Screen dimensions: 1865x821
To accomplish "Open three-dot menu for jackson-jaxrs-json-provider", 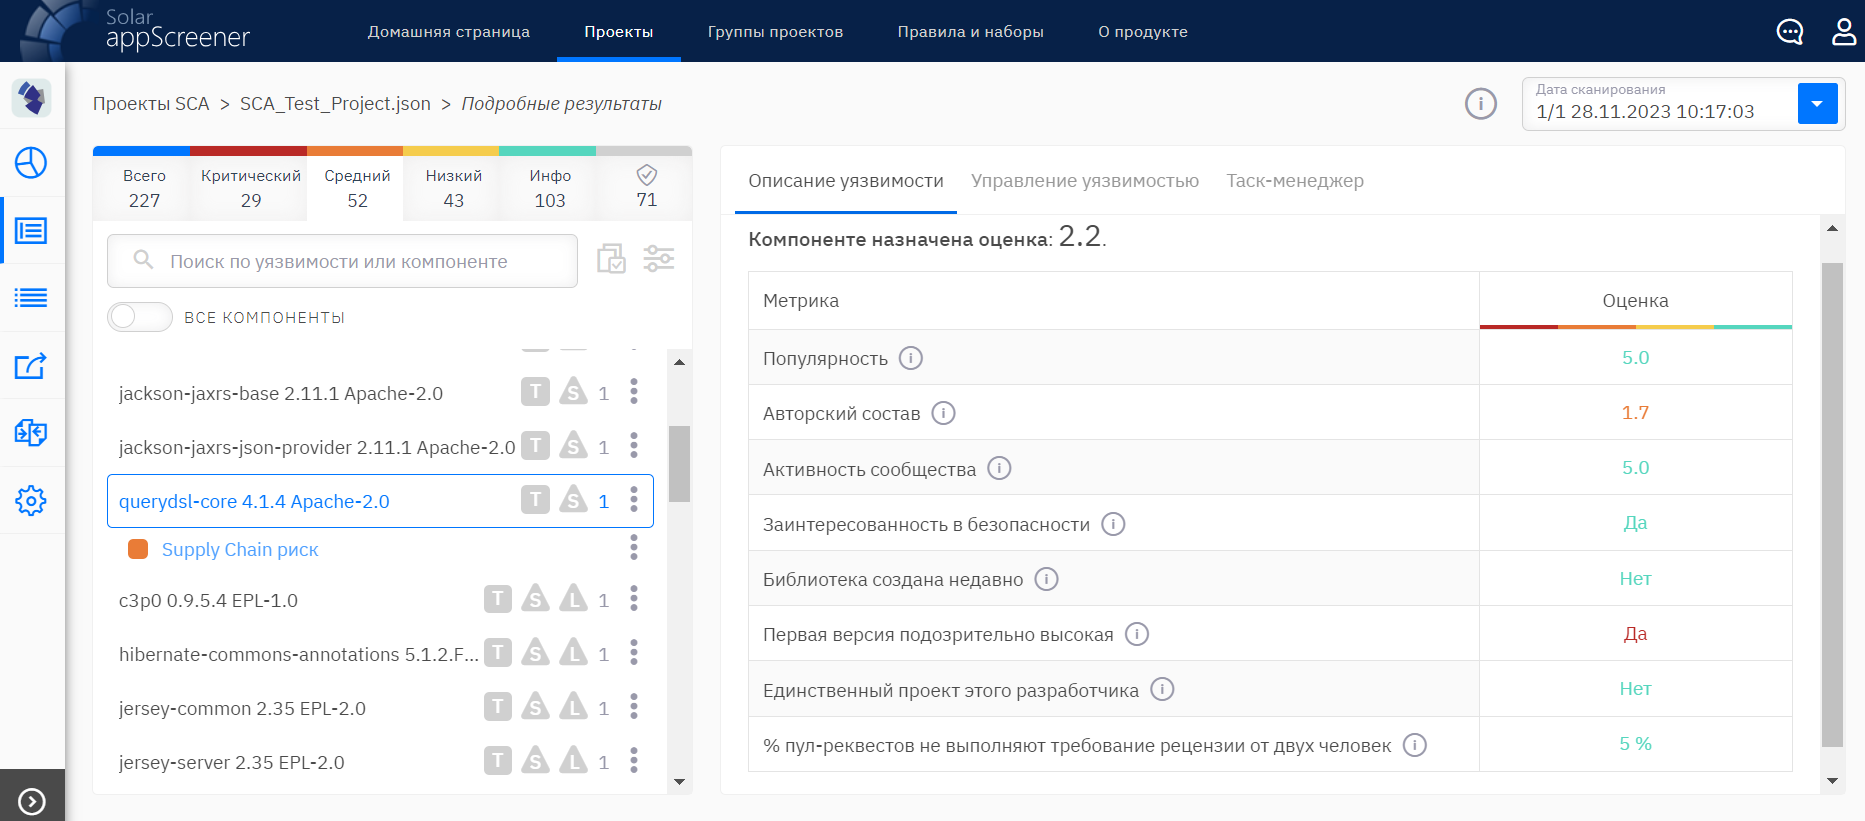I will [x=634, y=445].
